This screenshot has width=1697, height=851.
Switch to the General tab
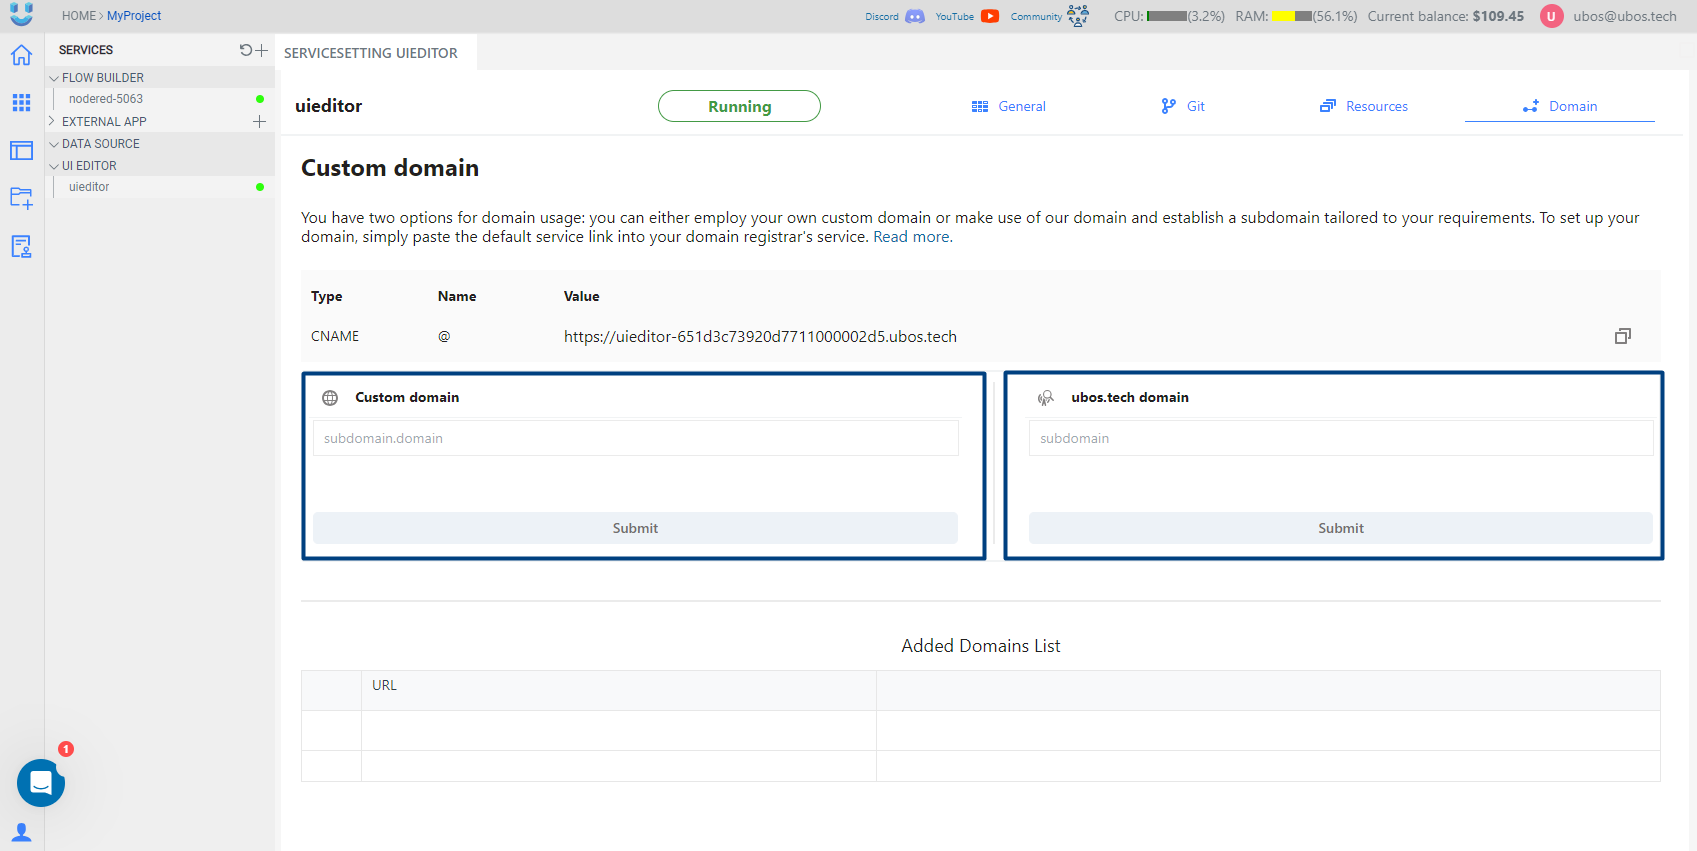[1008, 106]
